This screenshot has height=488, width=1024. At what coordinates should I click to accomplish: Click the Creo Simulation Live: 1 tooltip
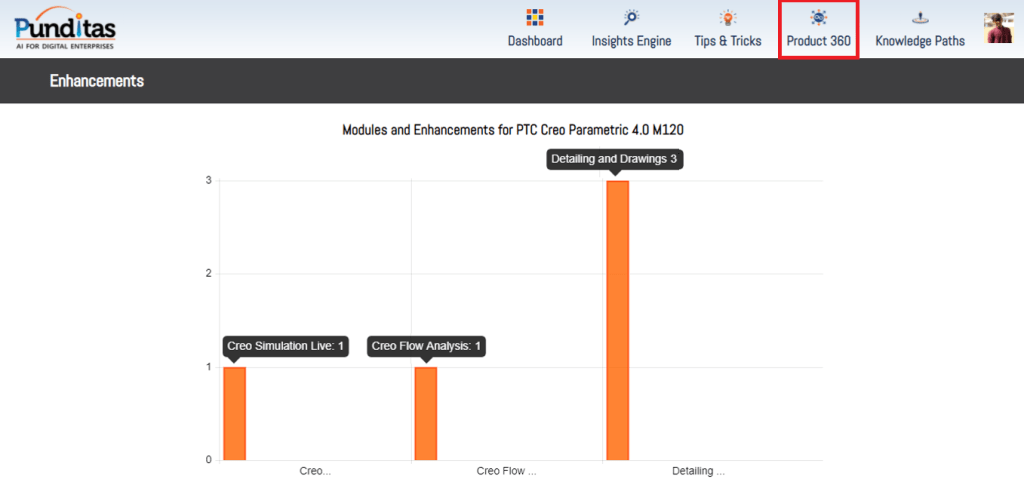pos(285,346)
